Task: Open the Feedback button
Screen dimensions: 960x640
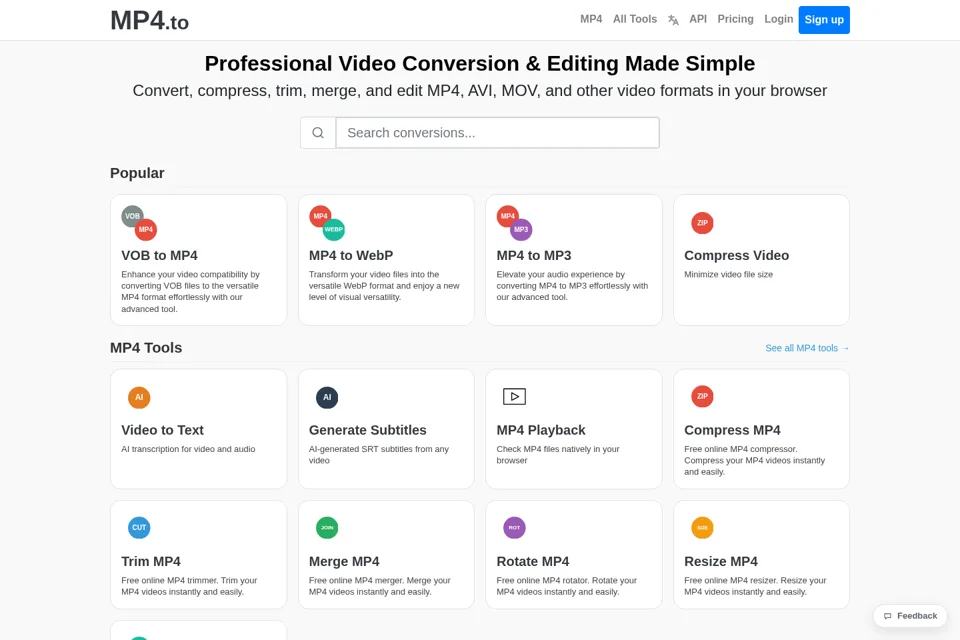Action: click(910, 616)
